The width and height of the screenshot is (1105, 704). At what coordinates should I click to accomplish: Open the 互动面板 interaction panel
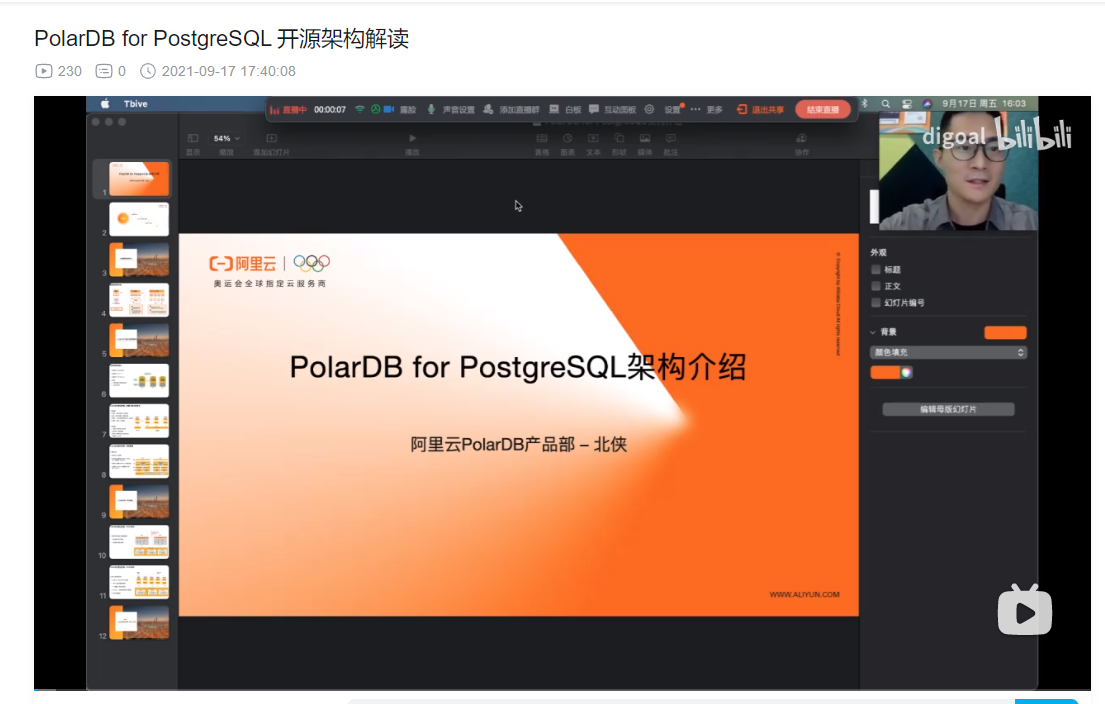(x=612, y=109)
